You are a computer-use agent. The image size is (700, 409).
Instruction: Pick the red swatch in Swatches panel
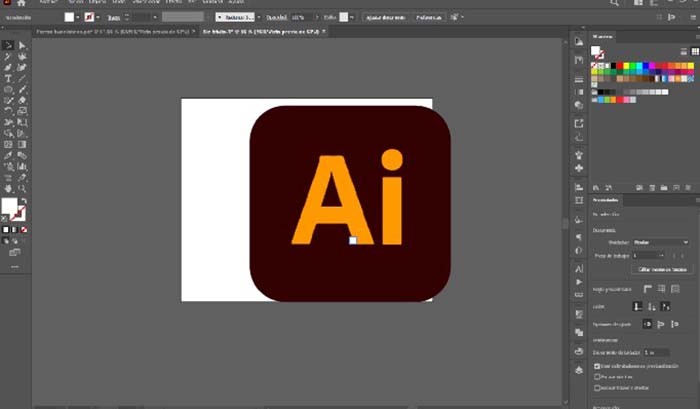620,66
